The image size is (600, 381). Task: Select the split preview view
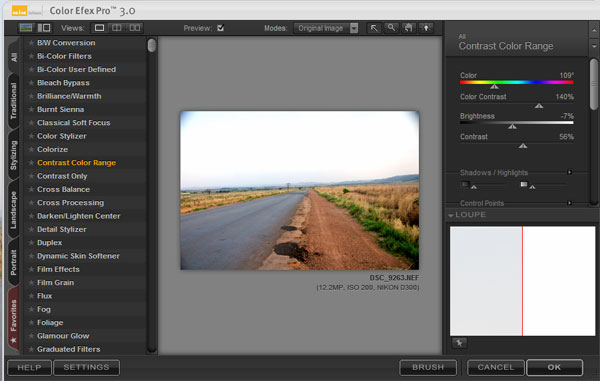(116, 28)
